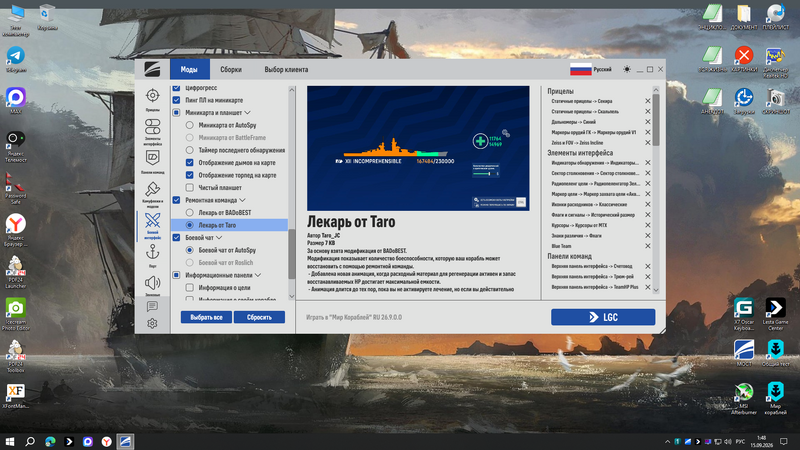Toggle the Миникарта и планшет group checkbox
Viewport: 800px width, 450px height.
click(177, 112)
